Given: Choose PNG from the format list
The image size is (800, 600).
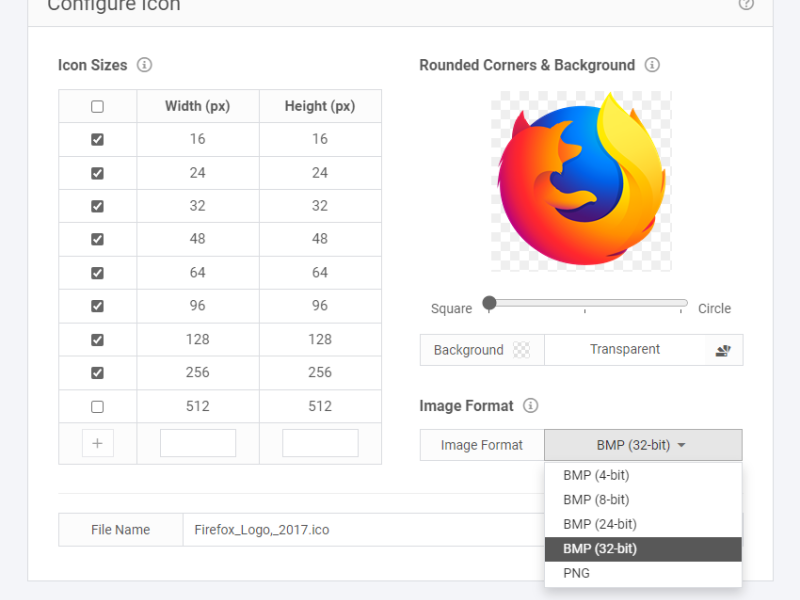Looking at the screenshot, I should click(643, 573).
